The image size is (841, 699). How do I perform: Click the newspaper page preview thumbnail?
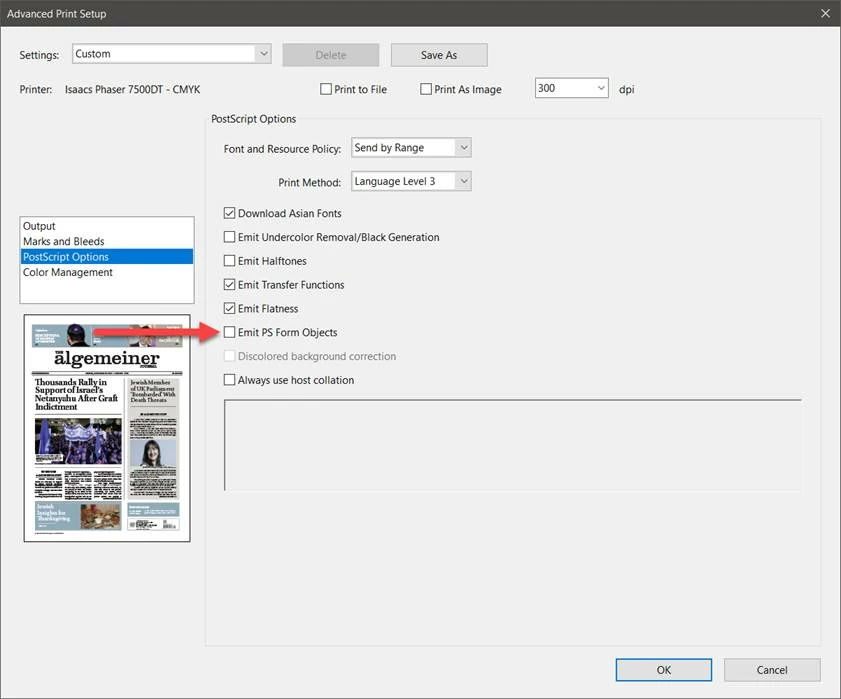(107, 428)
